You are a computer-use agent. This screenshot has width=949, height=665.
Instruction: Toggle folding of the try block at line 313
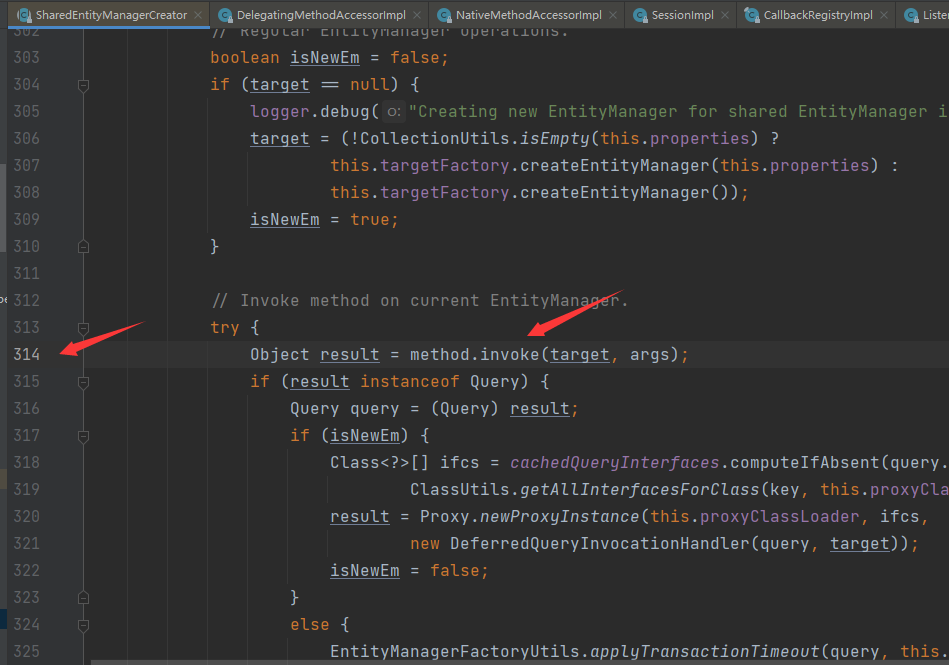(x=83, y=327)
